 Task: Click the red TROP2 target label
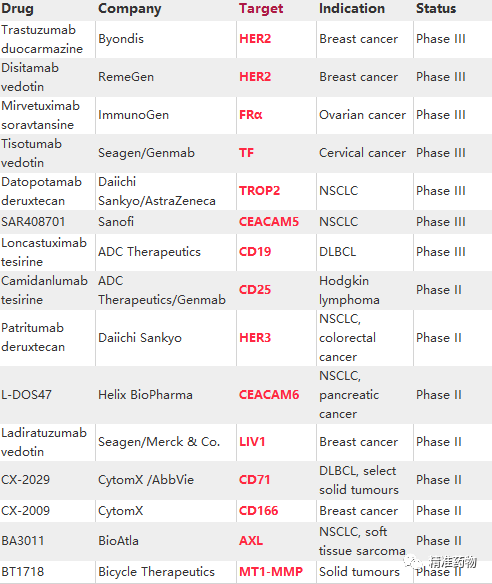pos(259,191)
